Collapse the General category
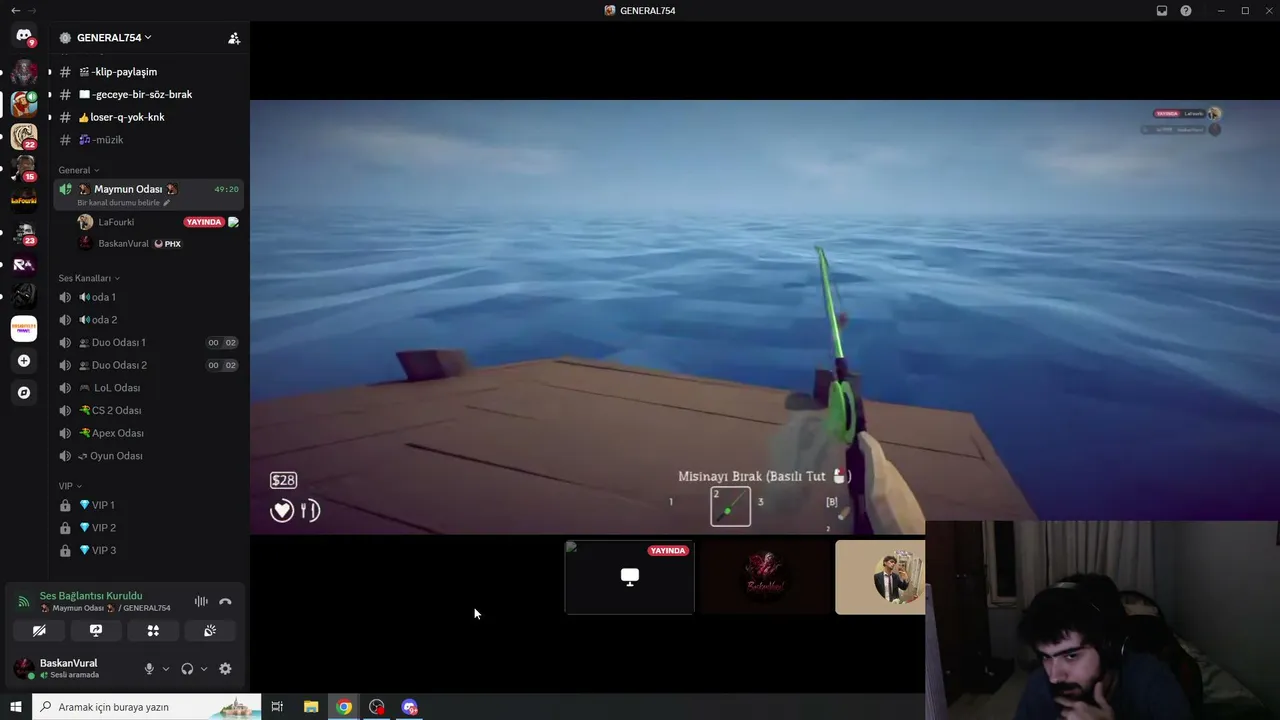 pos(78,170)
